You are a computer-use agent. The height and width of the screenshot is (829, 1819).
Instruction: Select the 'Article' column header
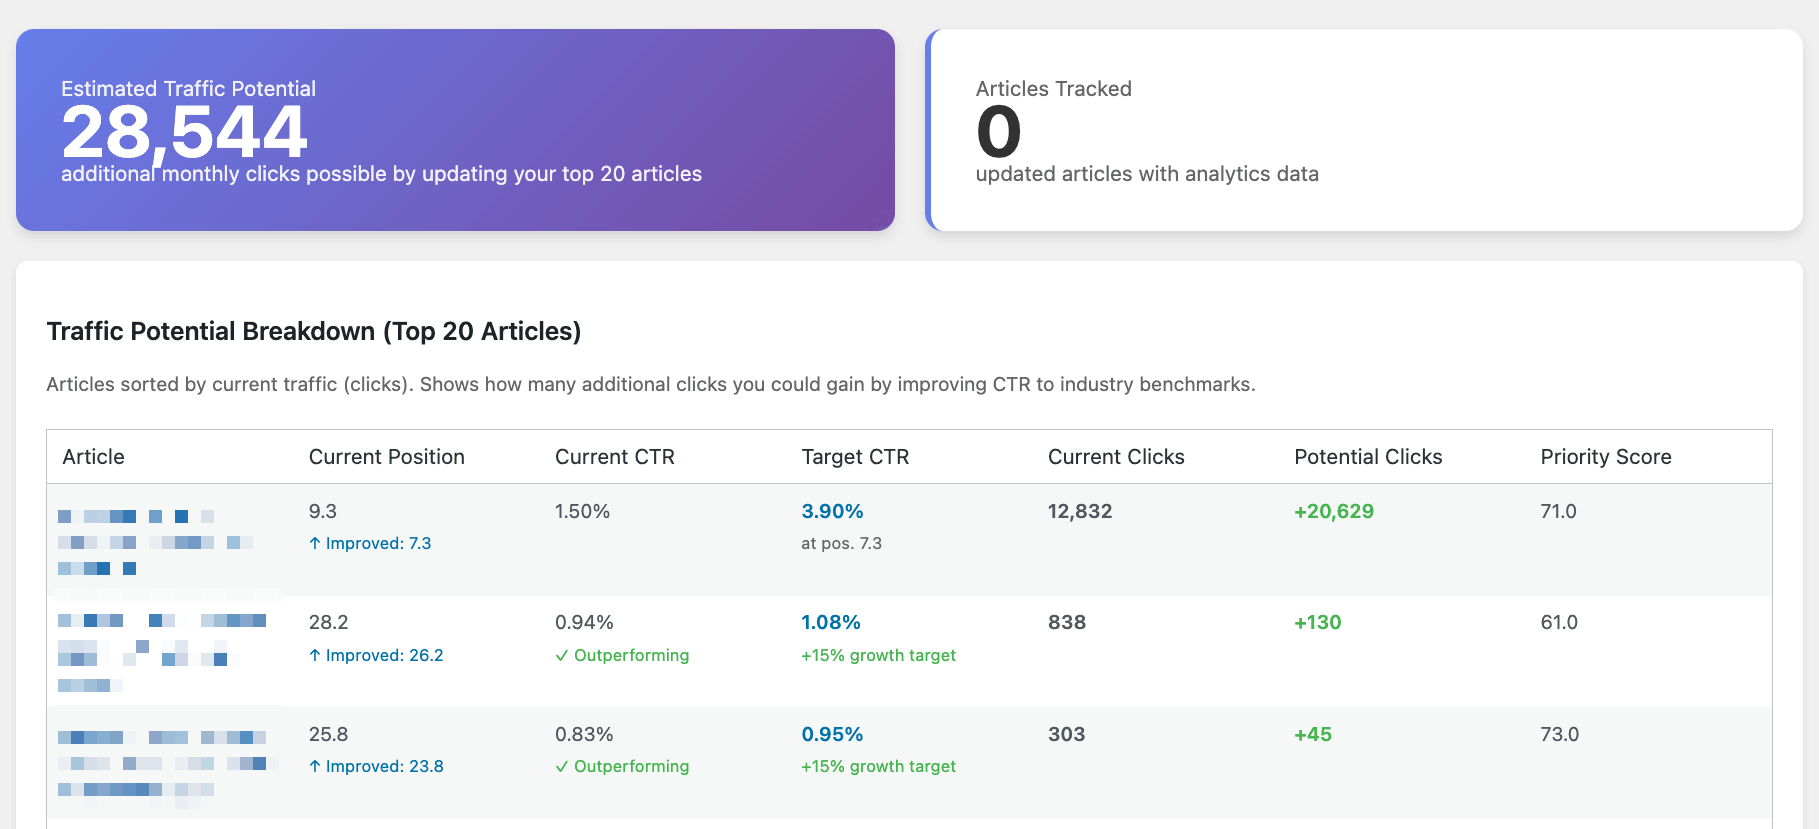pyautogui.click(x=93, y=457)
